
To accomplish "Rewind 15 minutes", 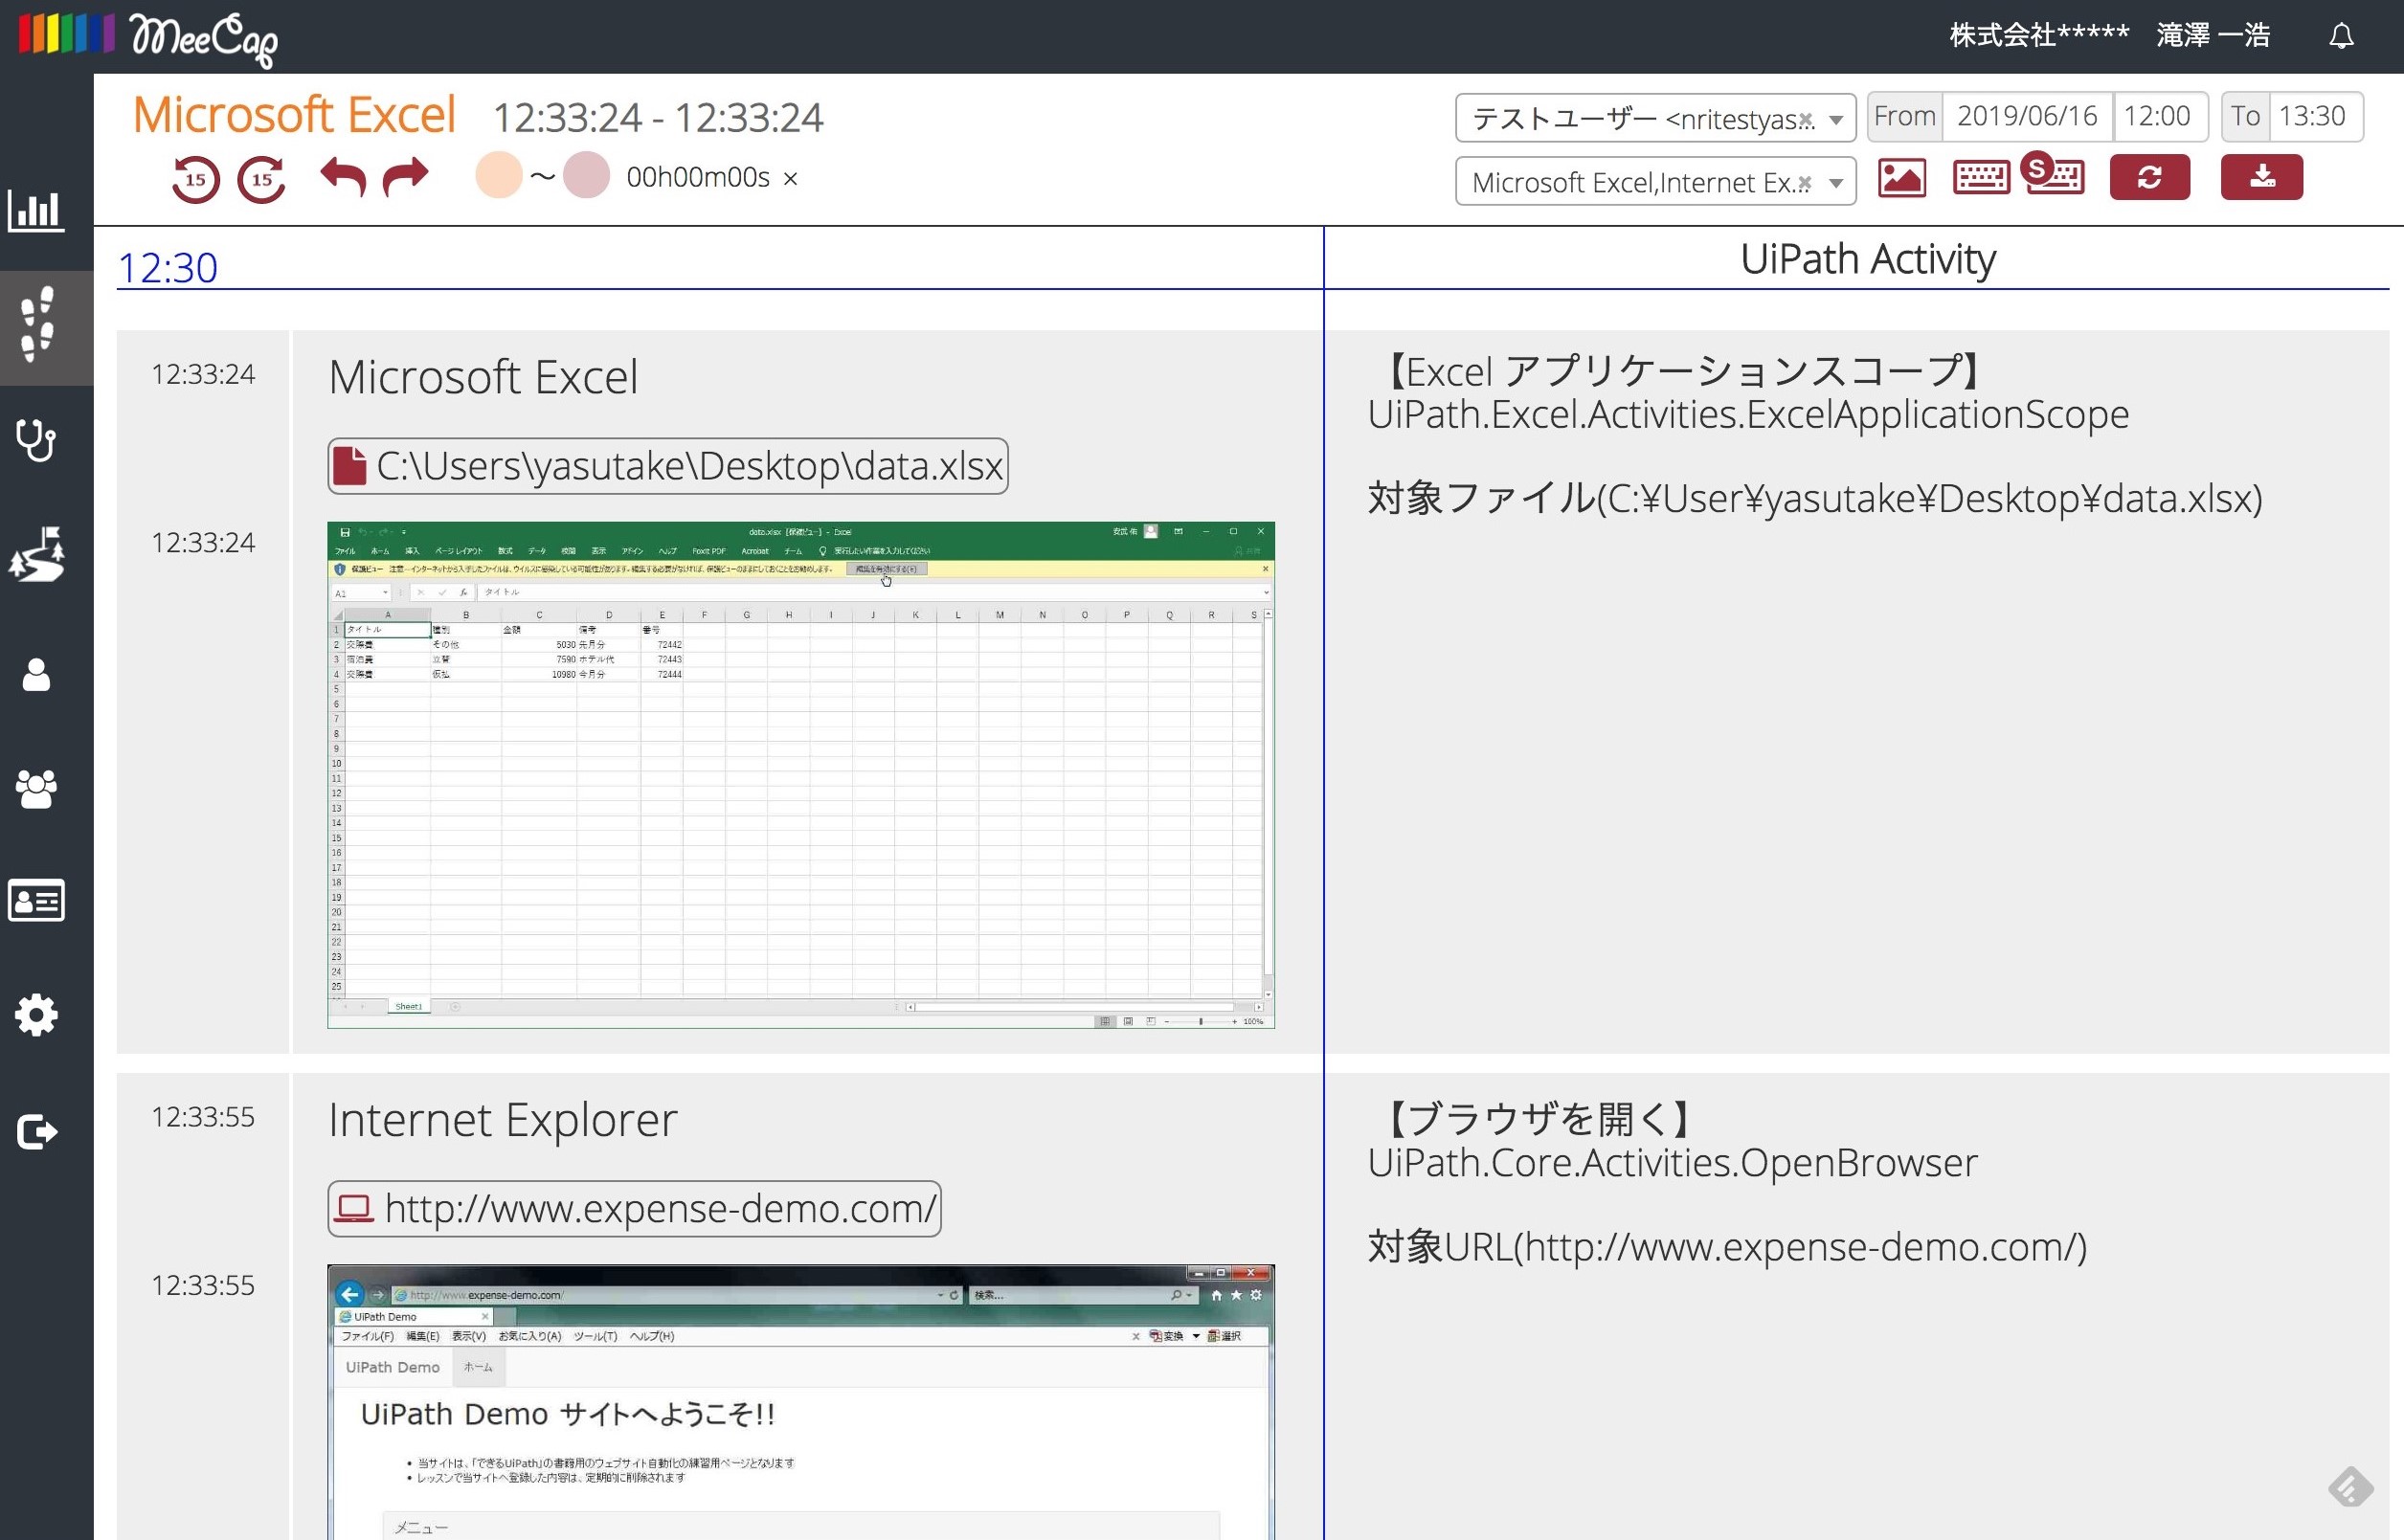I will (195, 180).
